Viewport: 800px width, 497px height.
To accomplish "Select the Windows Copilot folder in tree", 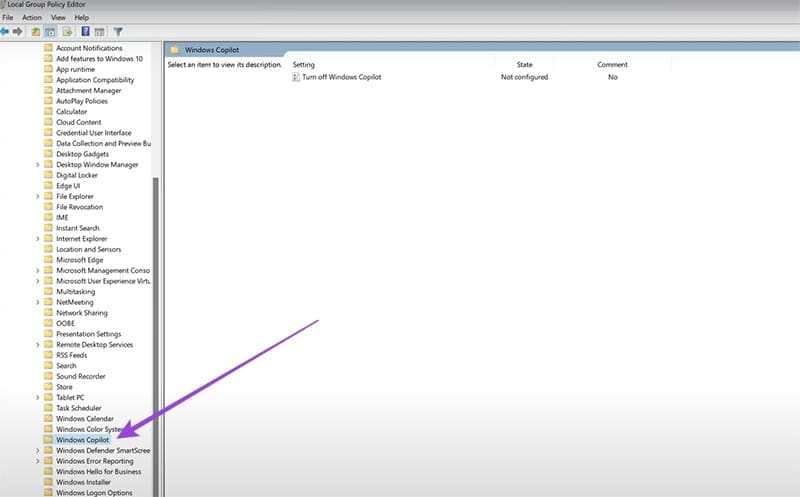I will pyautogui.click(x=82, y=440).
